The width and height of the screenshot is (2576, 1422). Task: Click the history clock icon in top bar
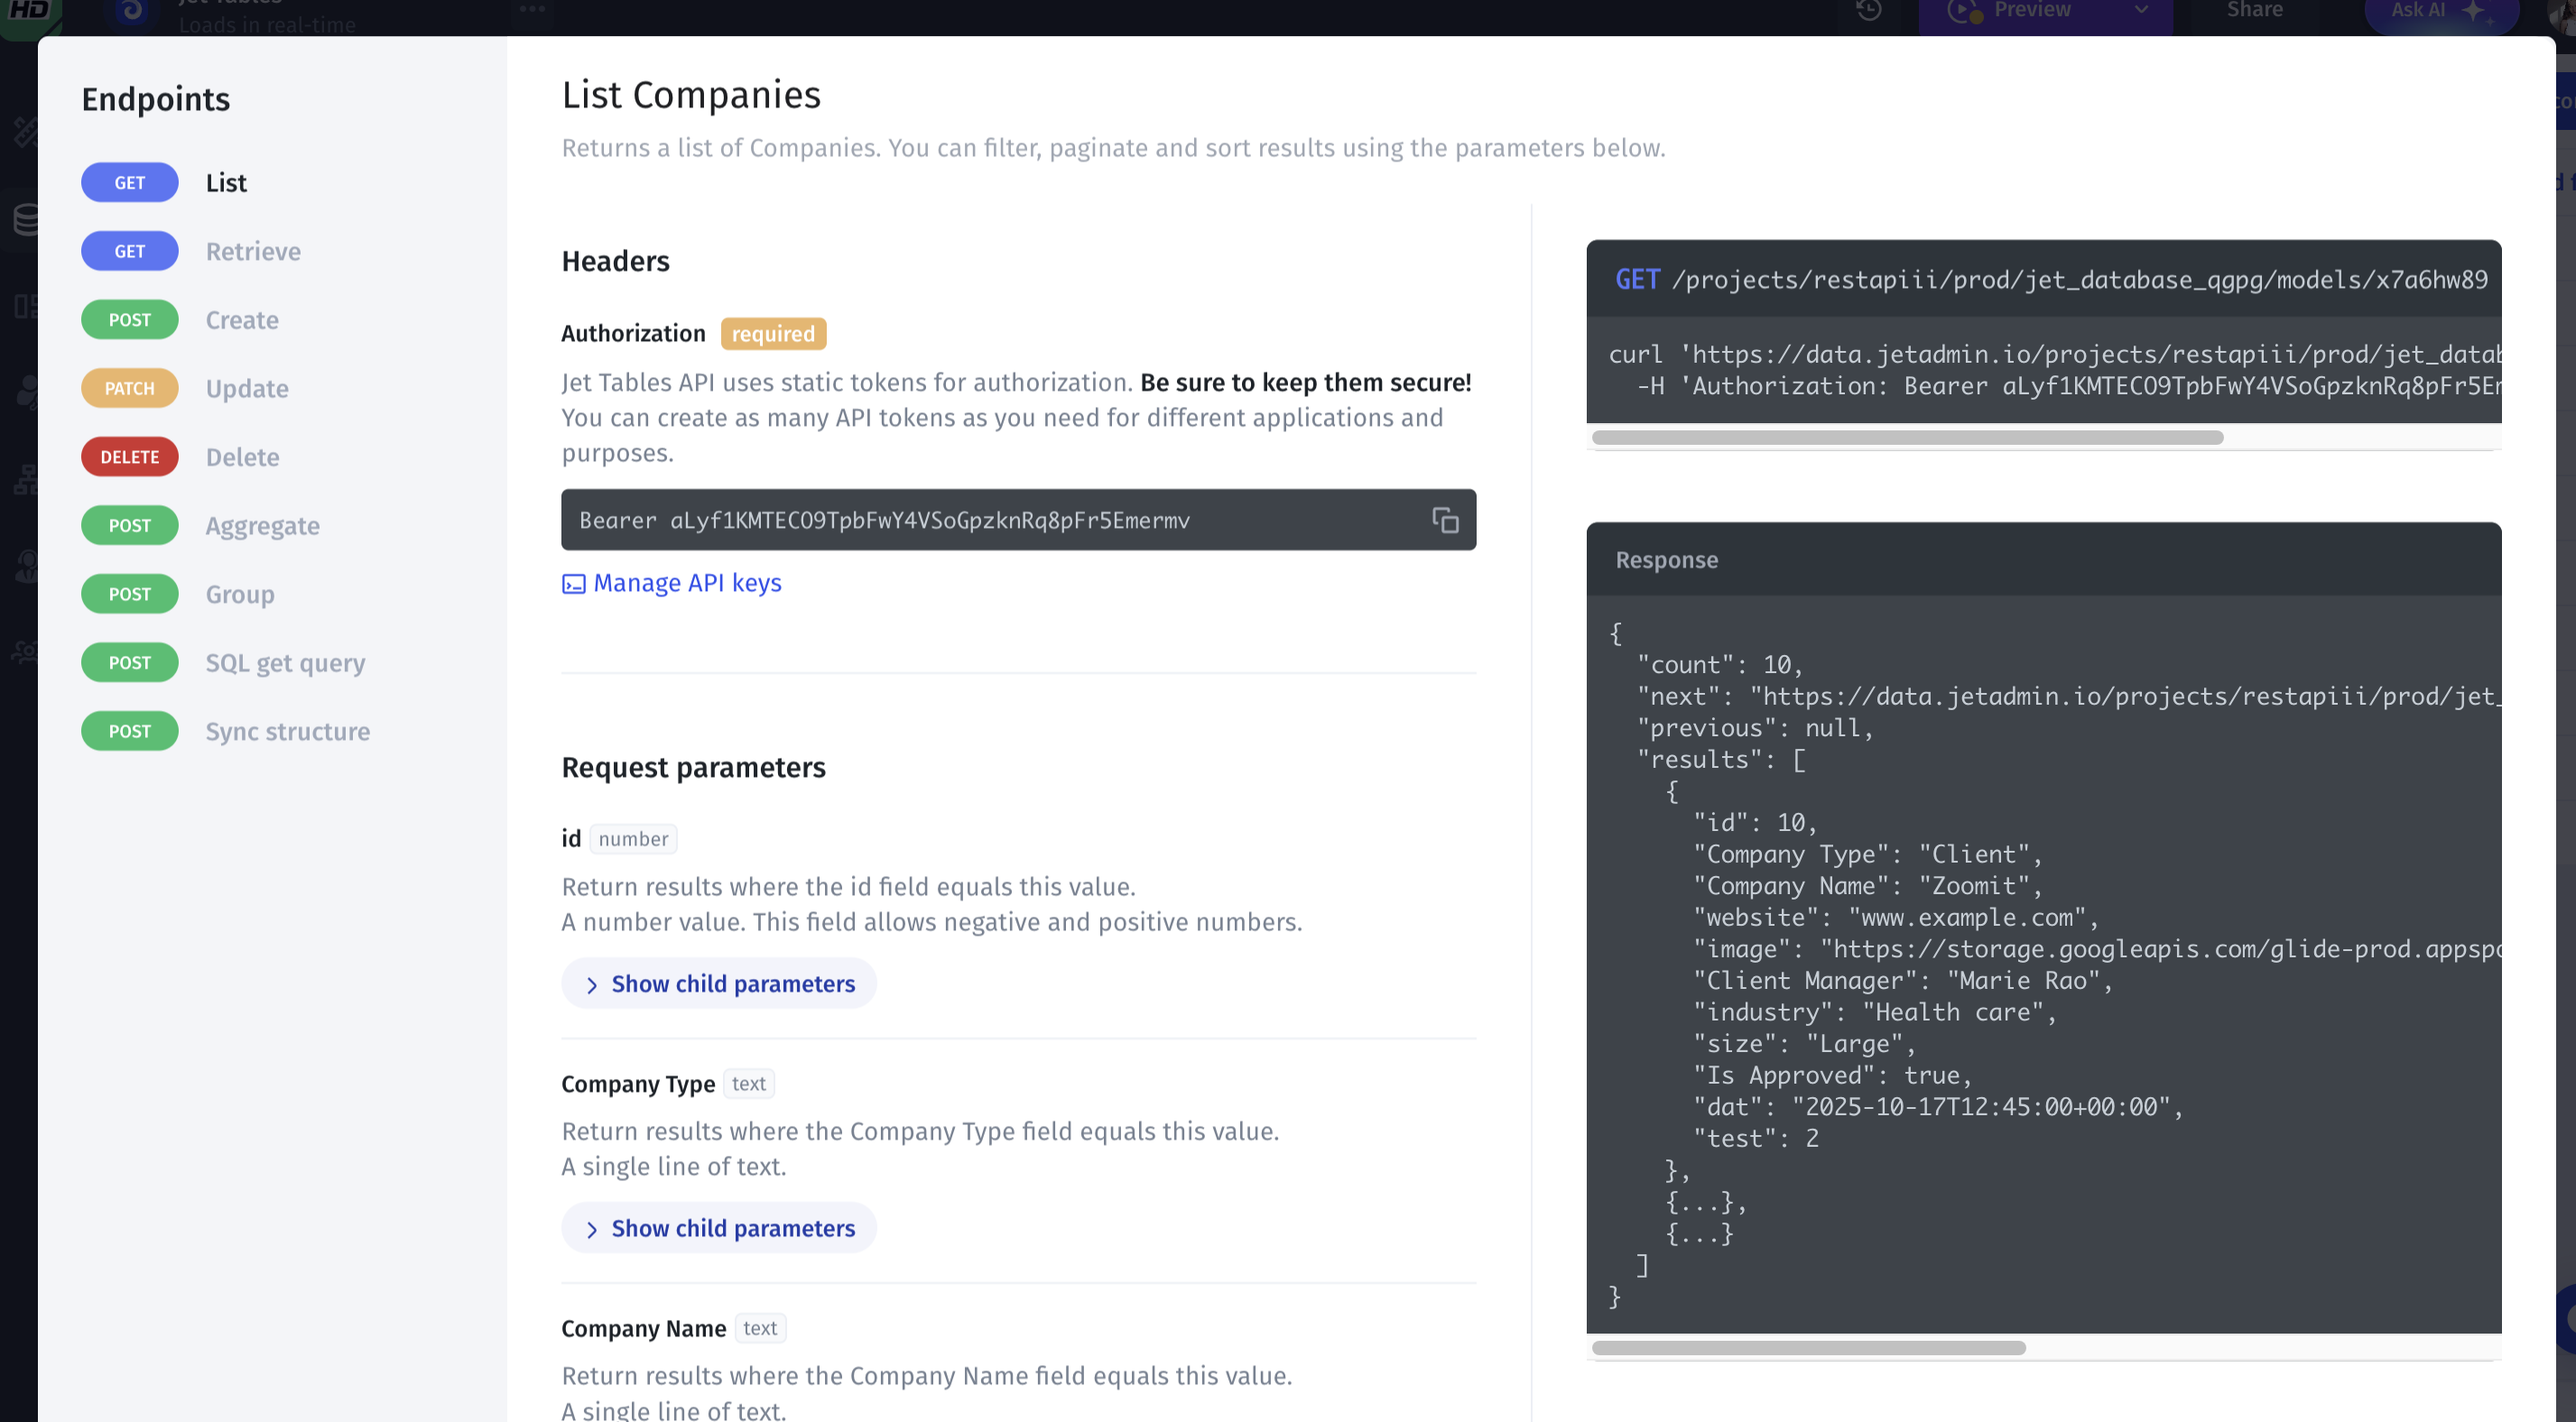pos(1868,10)
